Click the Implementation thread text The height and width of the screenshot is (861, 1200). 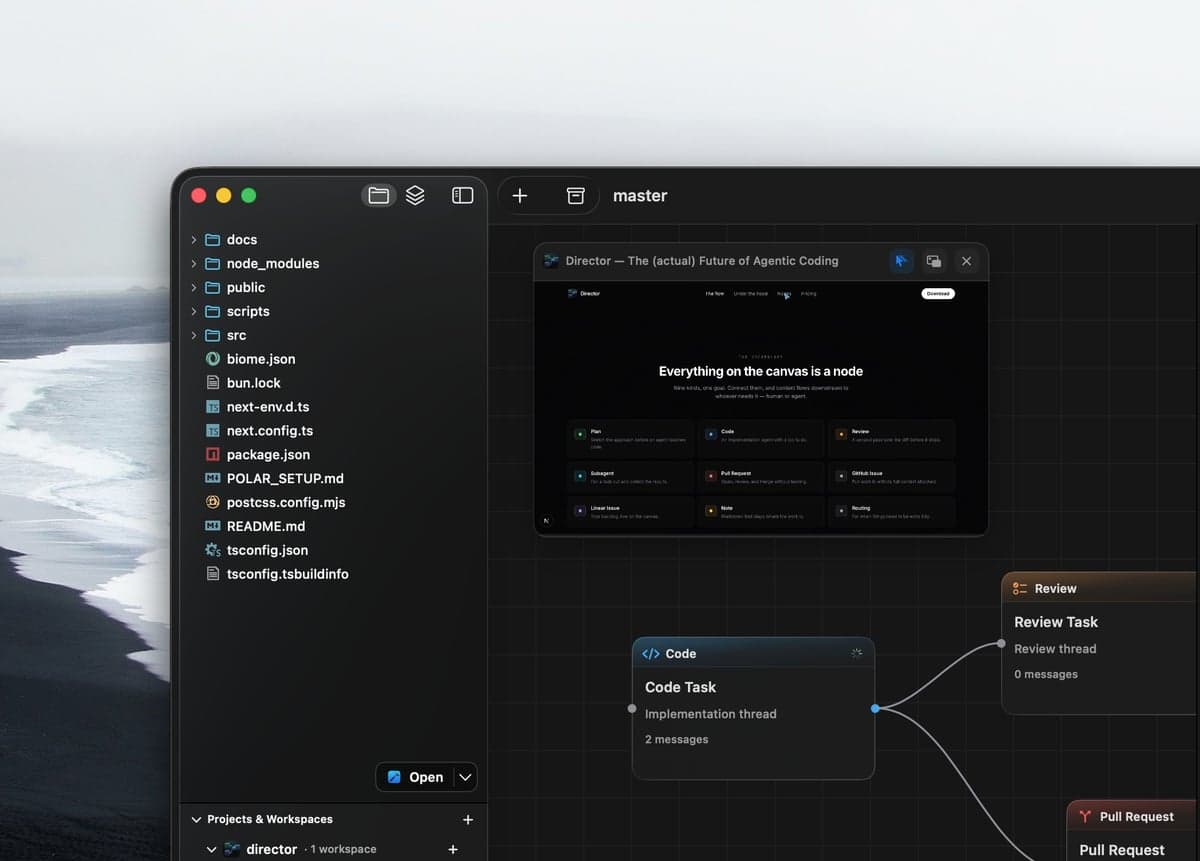click(711, 714)
